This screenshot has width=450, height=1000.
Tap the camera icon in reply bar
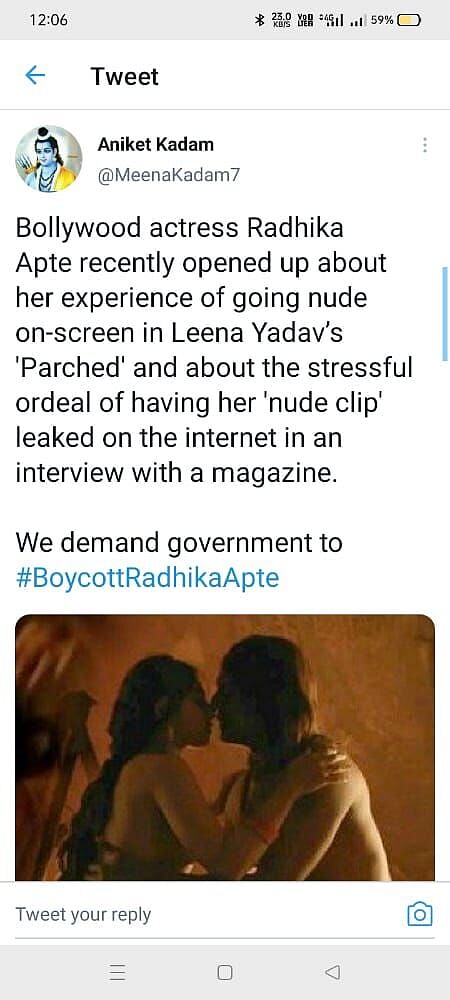tap(420, 915)
